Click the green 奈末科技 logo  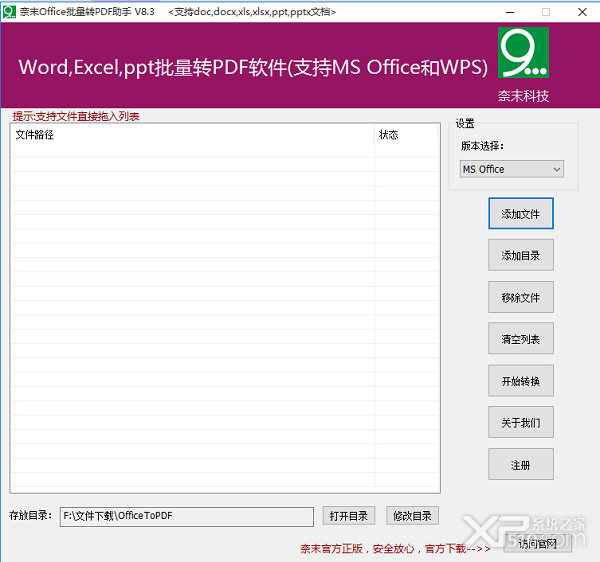[x=523, y=52]
